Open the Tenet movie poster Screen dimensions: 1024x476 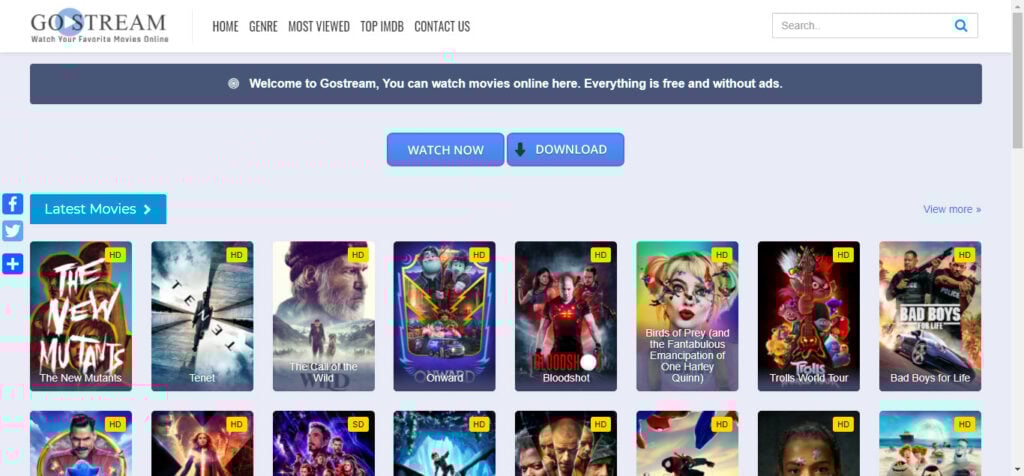[x=202, y=316]
